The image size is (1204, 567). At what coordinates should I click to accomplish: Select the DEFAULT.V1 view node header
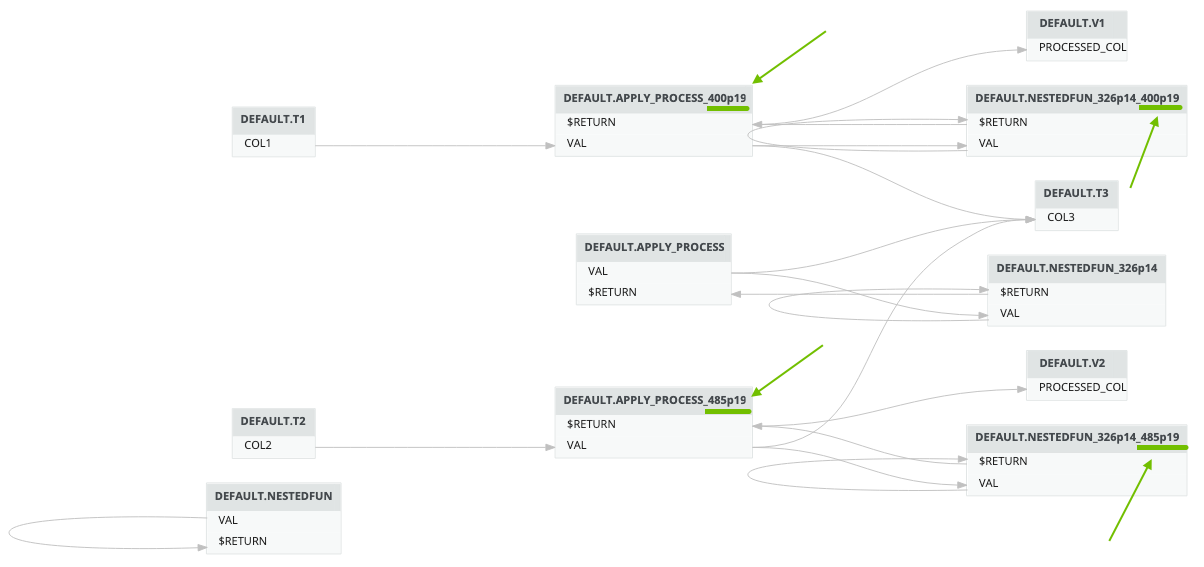1076,23
